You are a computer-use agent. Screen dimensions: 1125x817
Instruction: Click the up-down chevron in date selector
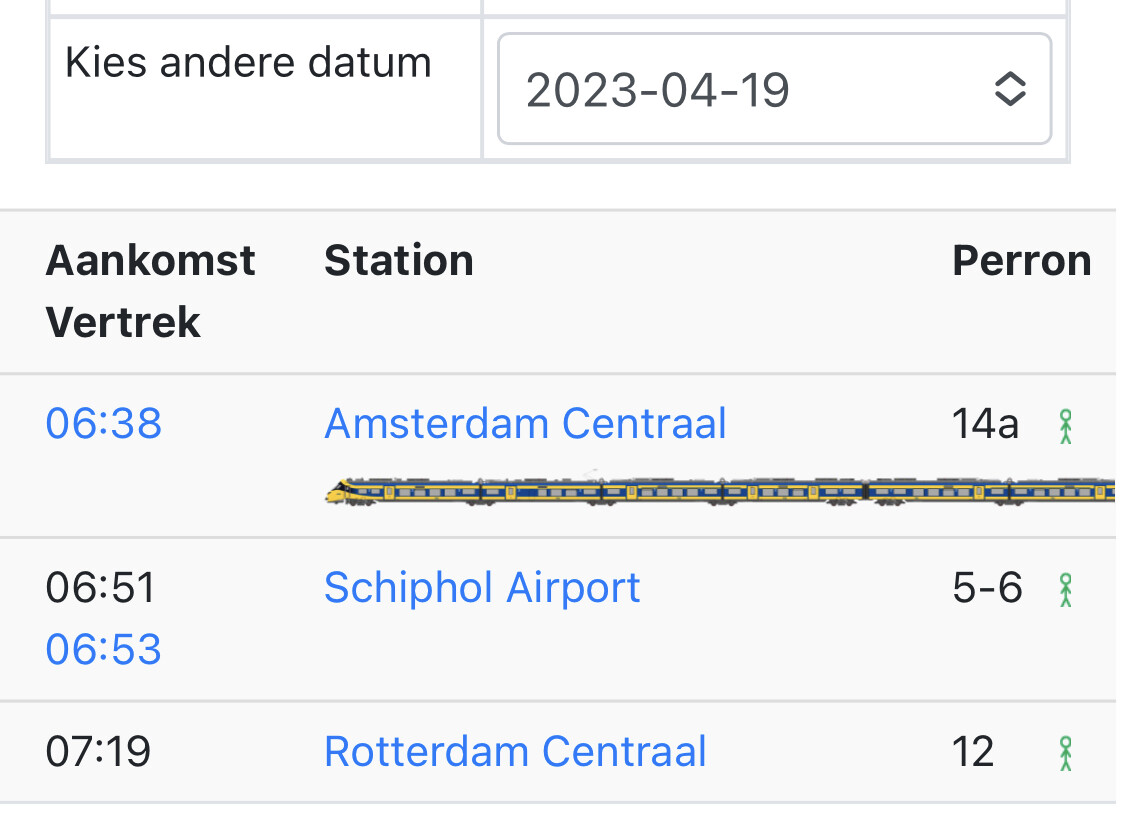pyautogui.click(x=1010, y=90)
